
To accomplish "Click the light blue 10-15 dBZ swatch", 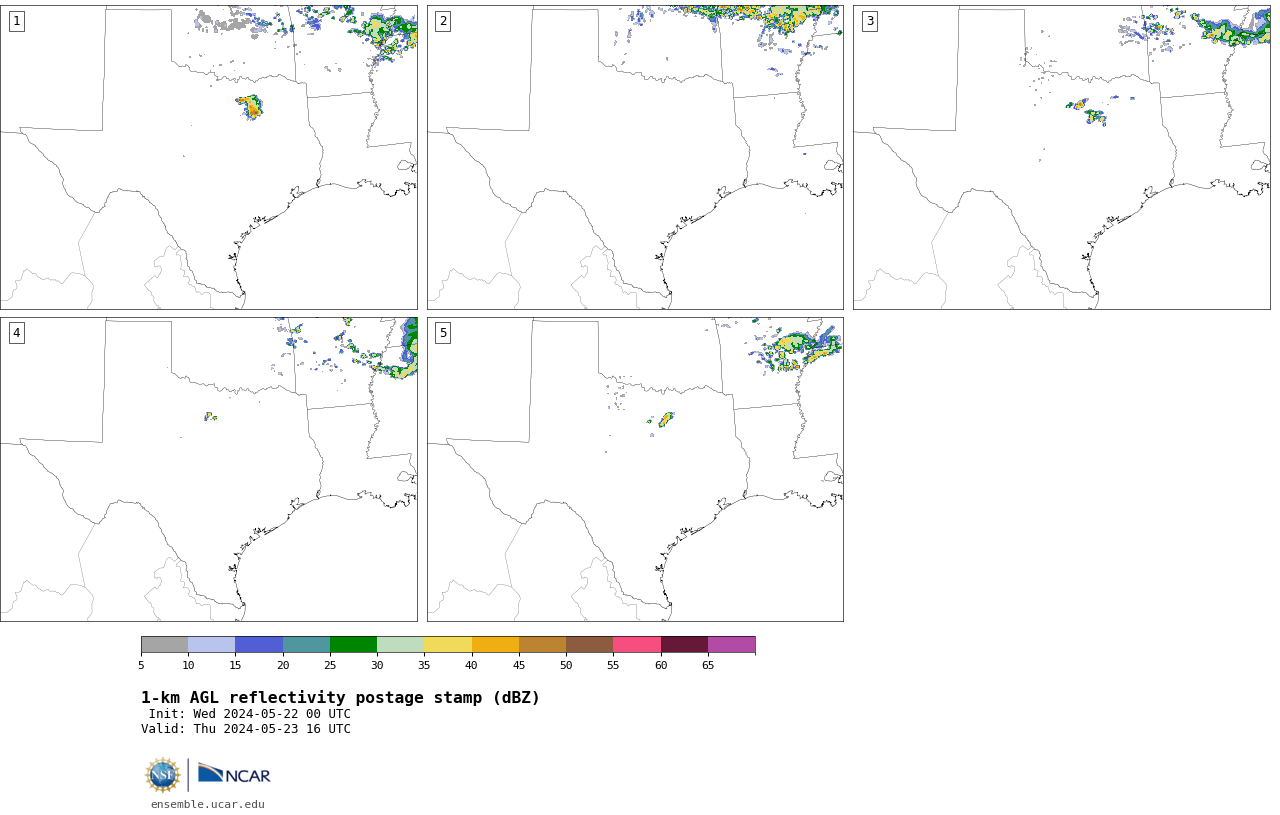I will [212, 644].
